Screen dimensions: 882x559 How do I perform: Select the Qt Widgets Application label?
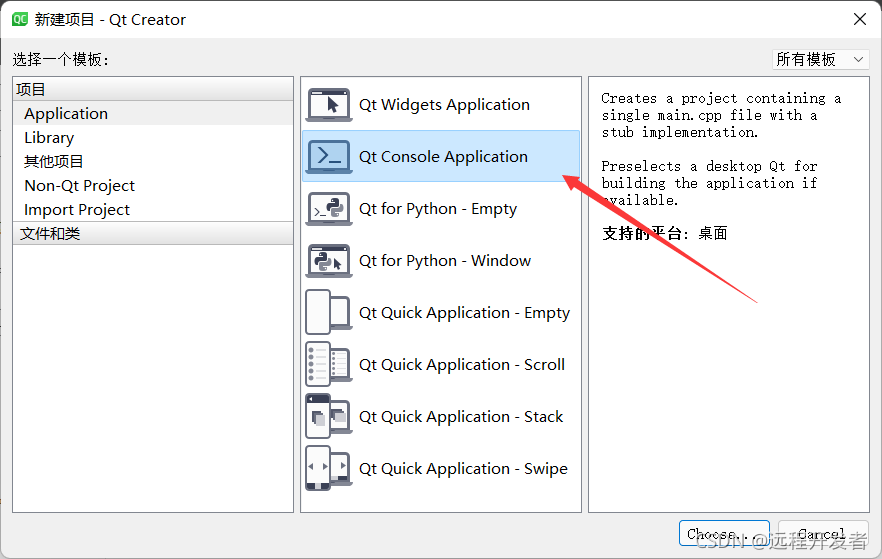pyautogui.click(x=444, y=105)
